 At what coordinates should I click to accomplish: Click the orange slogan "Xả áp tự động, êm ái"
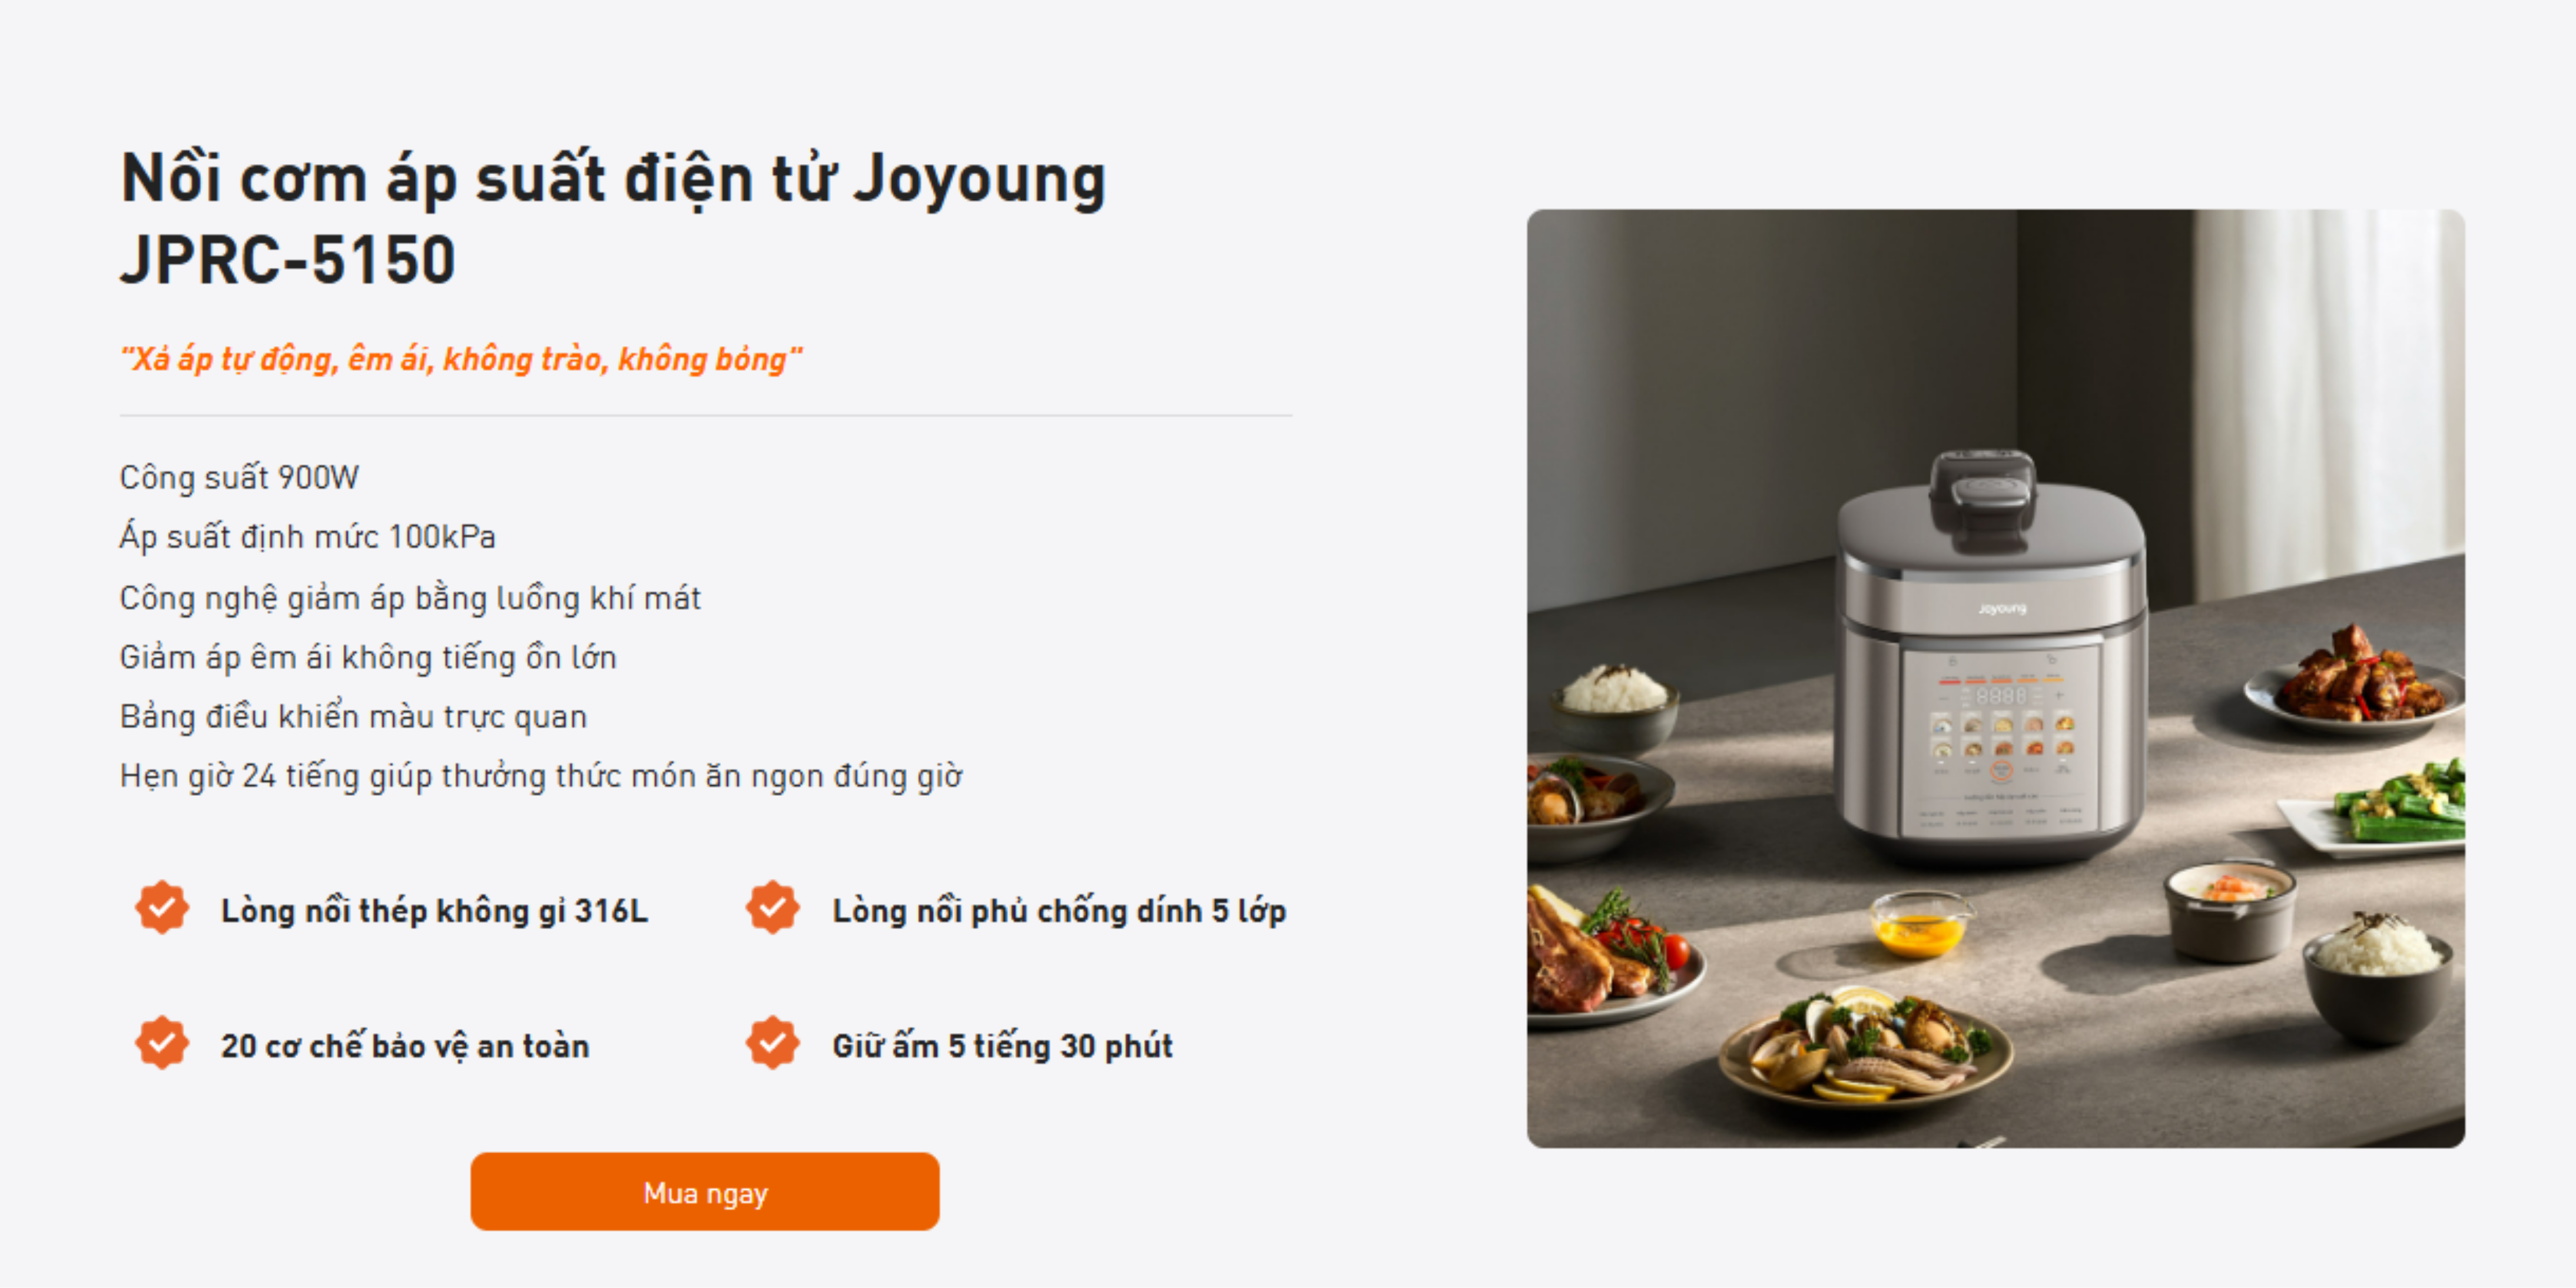click(461, 359)
